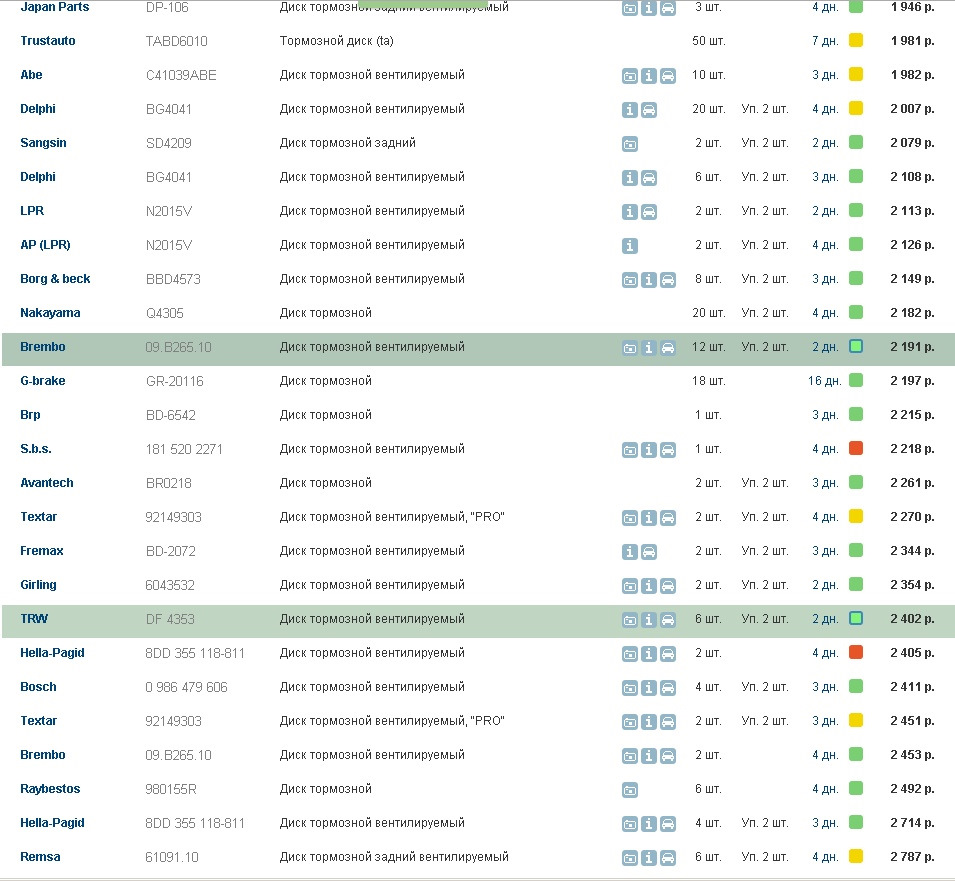Open the info icon in the S.b.s. row
The height and width of the screenshot is (881, 955).
649,450
